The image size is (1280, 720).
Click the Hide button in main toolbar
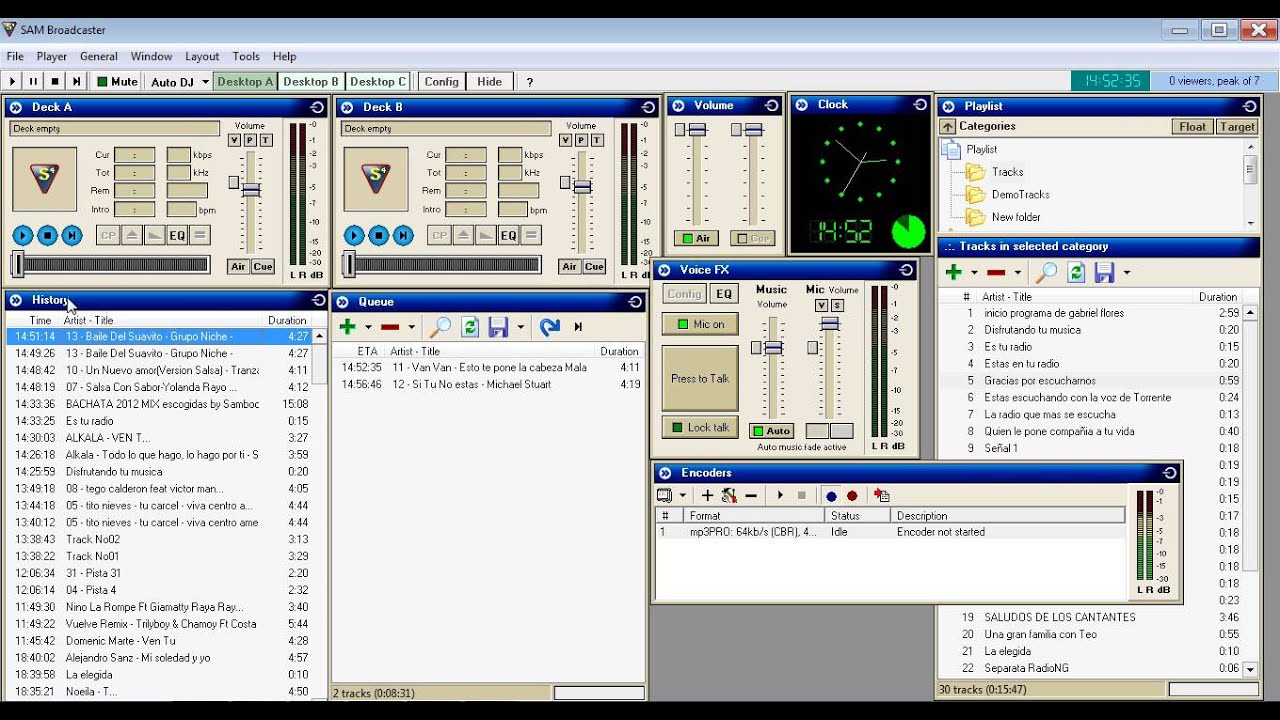[x=490, y=82]
